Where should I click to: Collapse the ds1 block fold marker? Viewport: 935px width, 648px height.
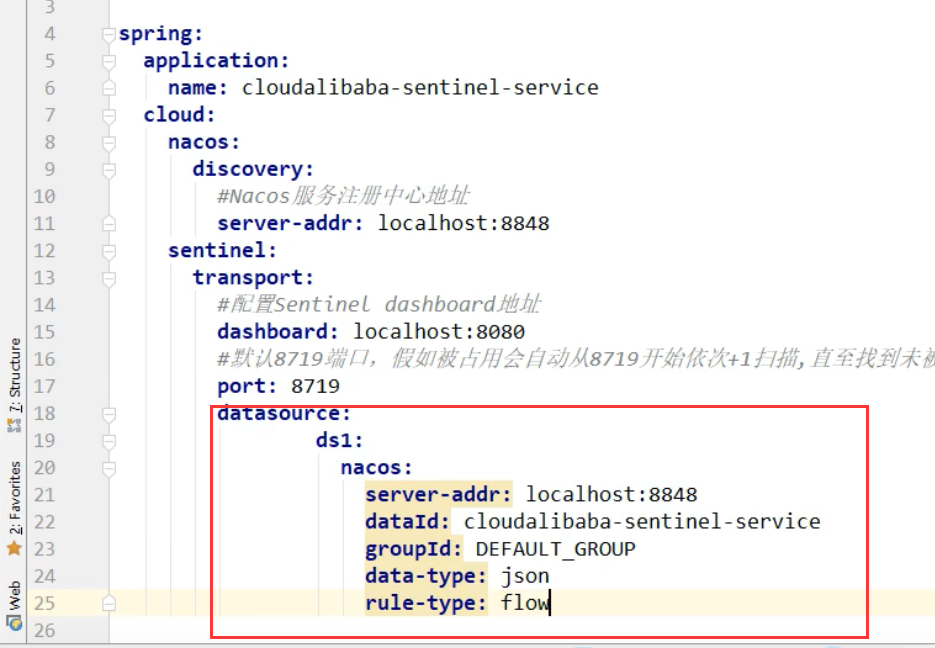(x=109, y=442)
